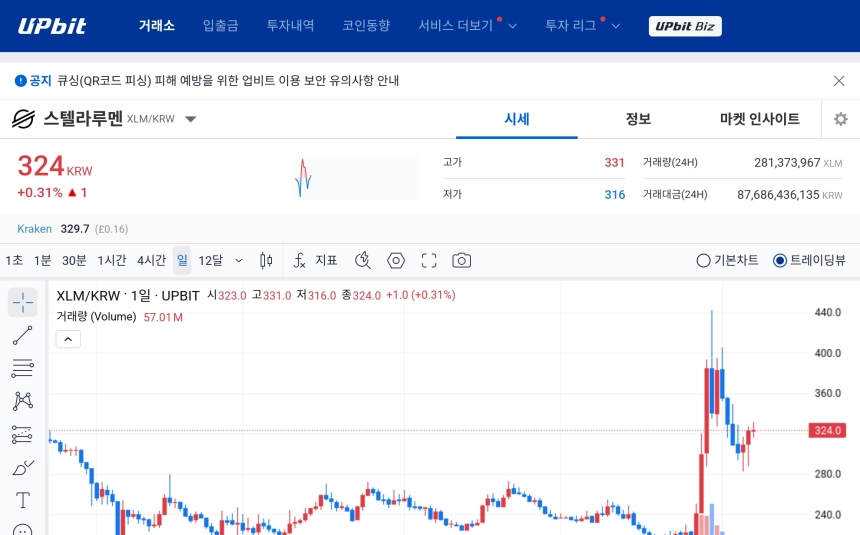Click the fx indicators icon
Image resolution: width=860 pixels, height=535 pixels.
pyautogui.click(x=299, y=261)
